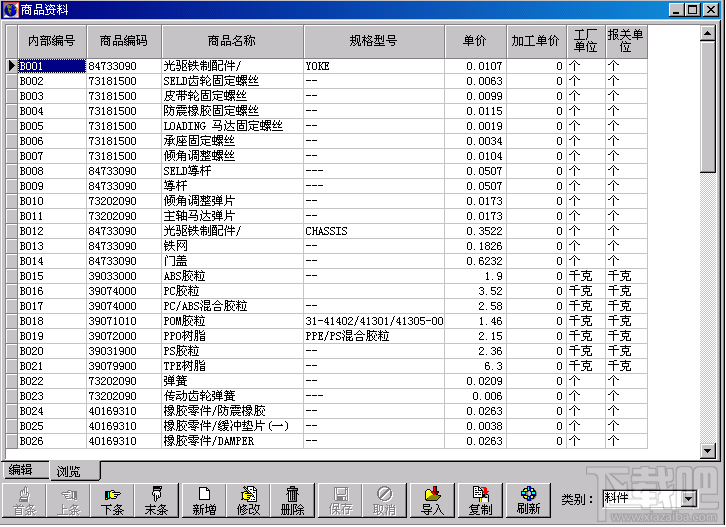Click the 规格型号 column header

(x=374, y=41)
